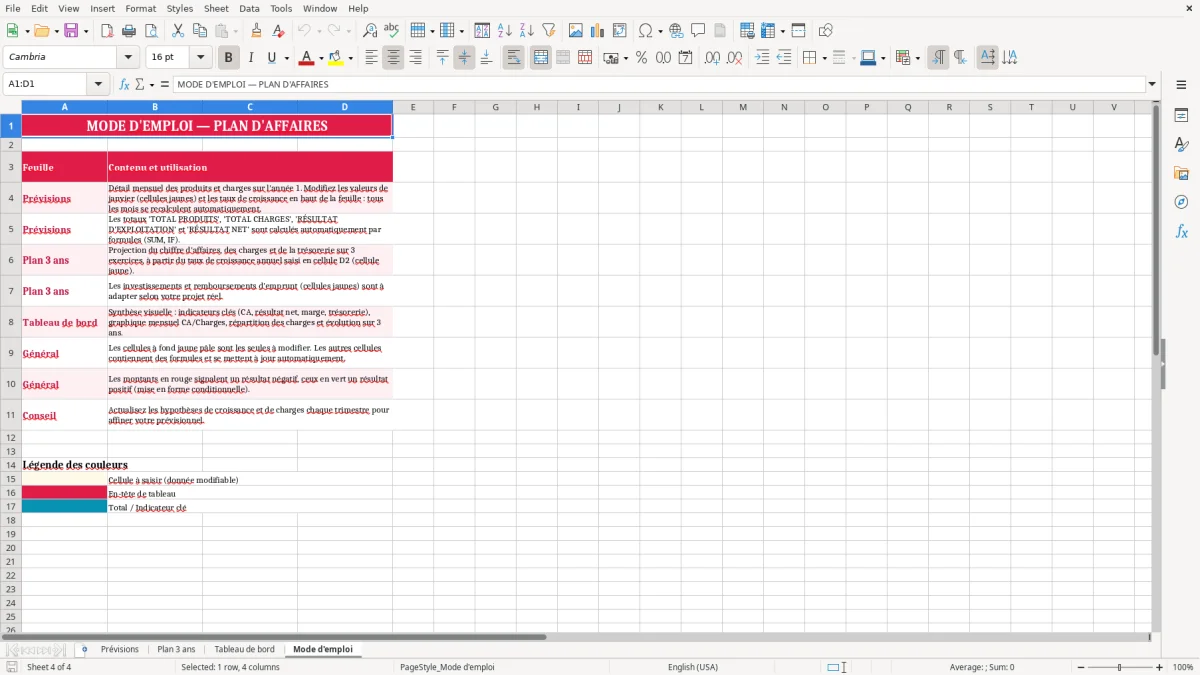Clear direct formatting
Image resolution: width=1200 pixels, height=675 pixels.
[278, 31]
